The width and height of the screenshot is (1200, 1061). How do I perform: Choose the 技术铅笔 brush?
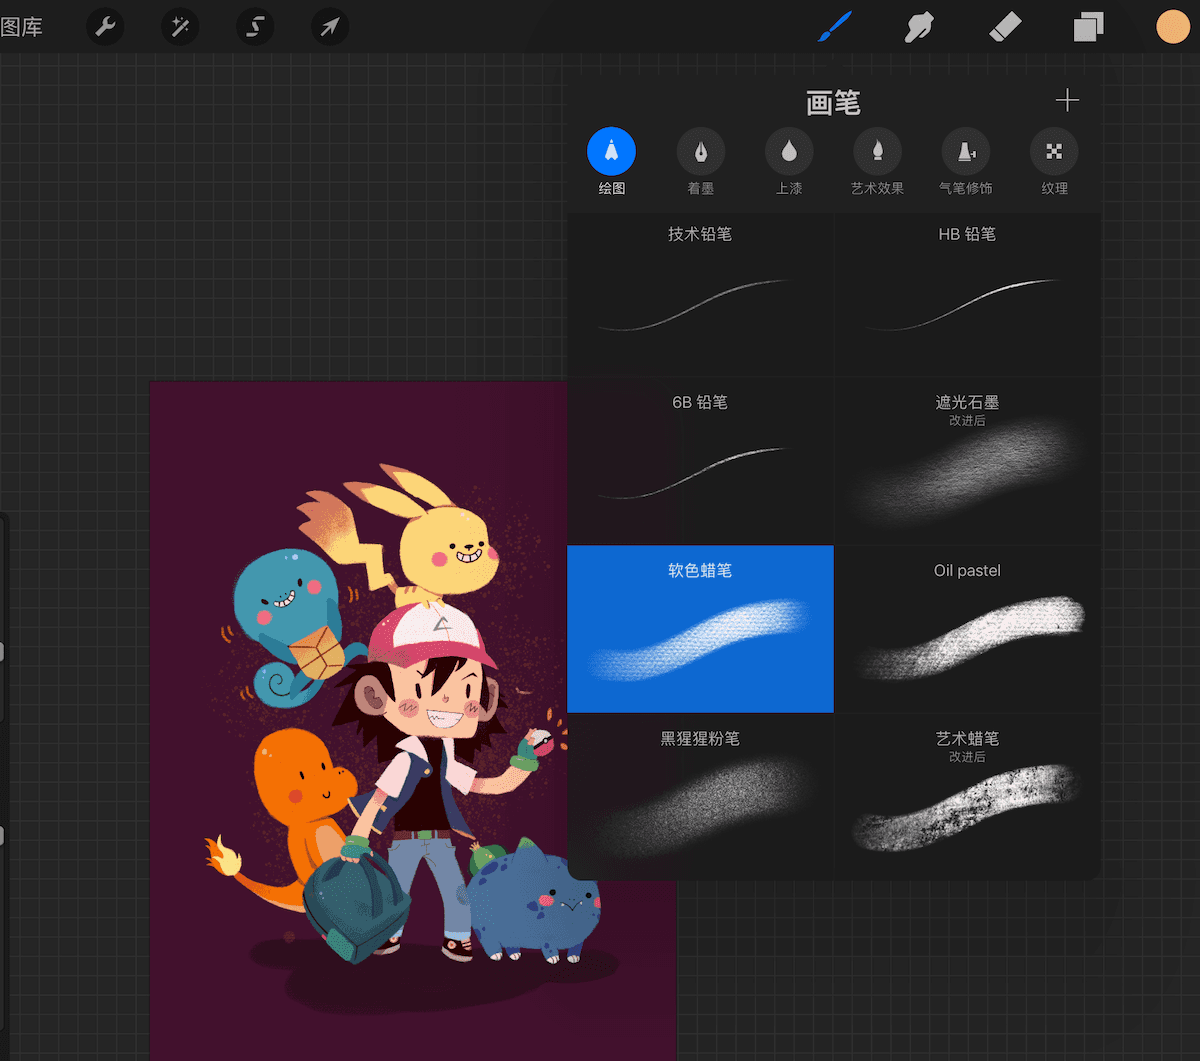700,293
